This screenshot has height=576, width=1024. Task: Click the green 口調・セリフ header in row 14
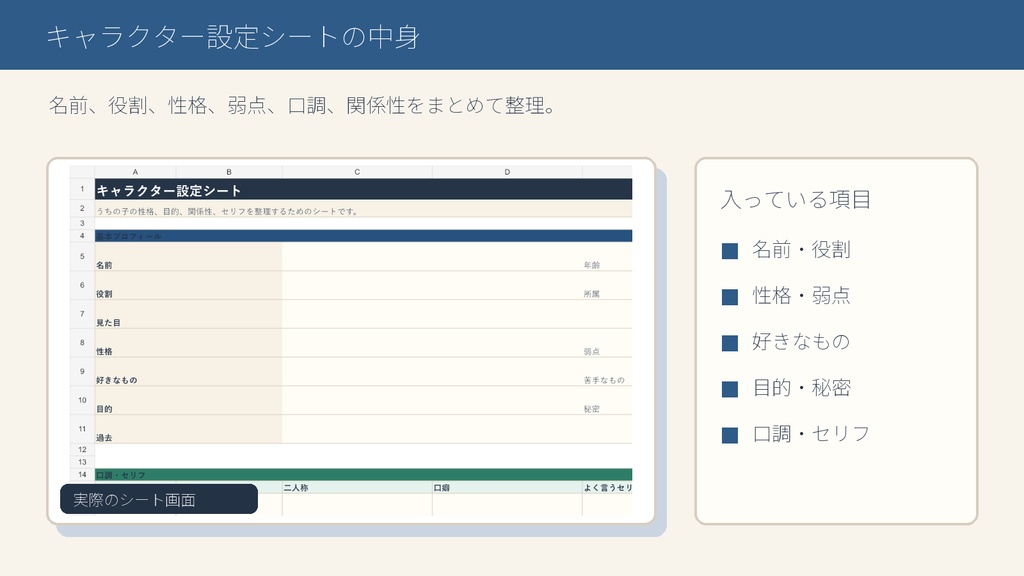click(363, 475)
